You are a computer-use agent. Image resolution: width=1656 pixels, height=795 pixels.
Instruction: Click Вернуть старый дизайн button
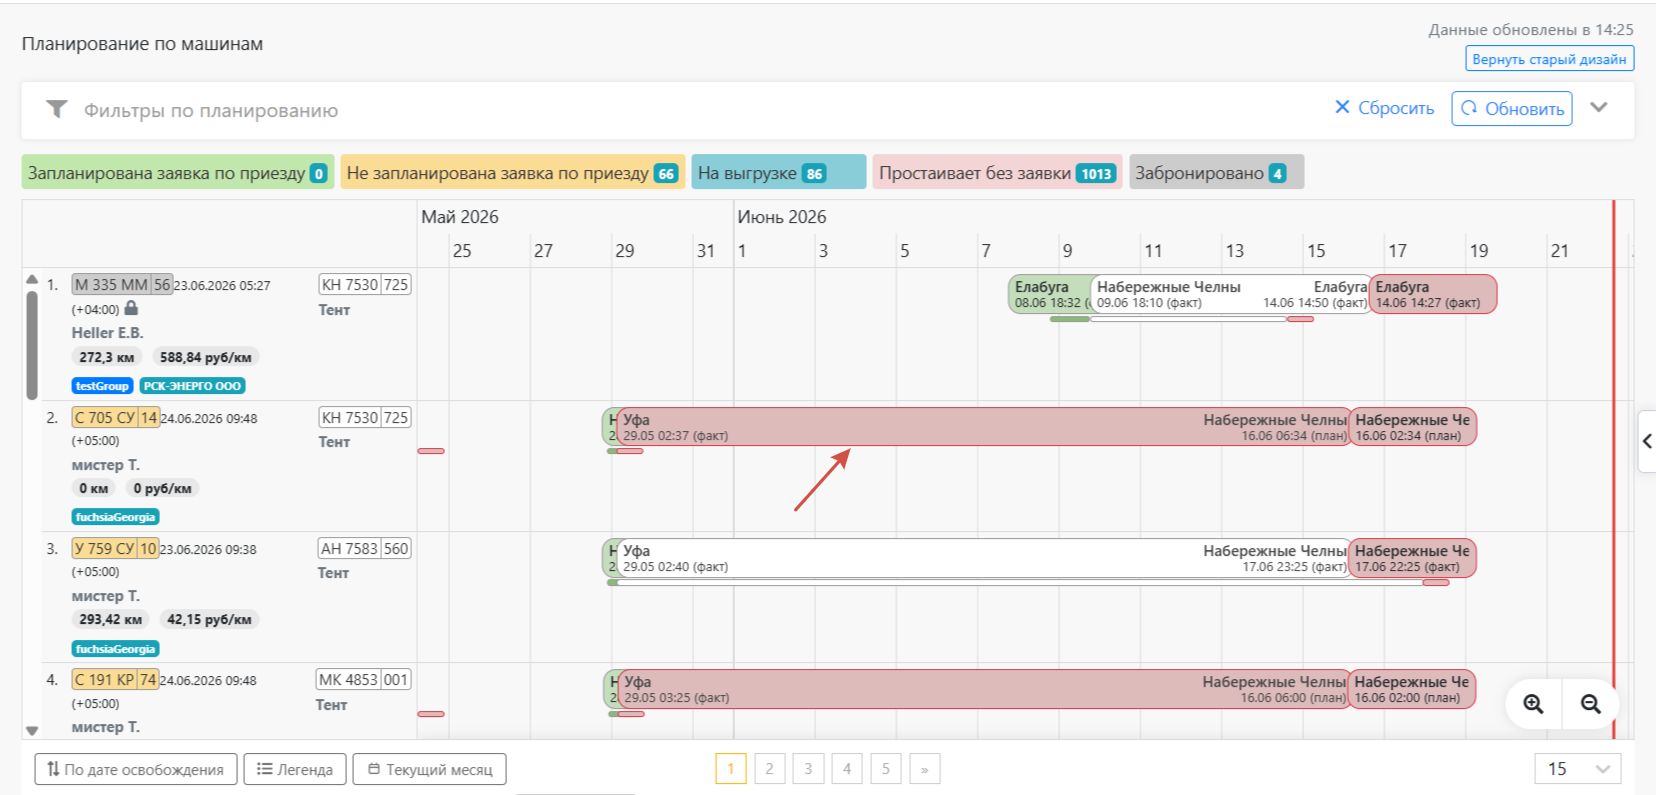click(1549, 59)
